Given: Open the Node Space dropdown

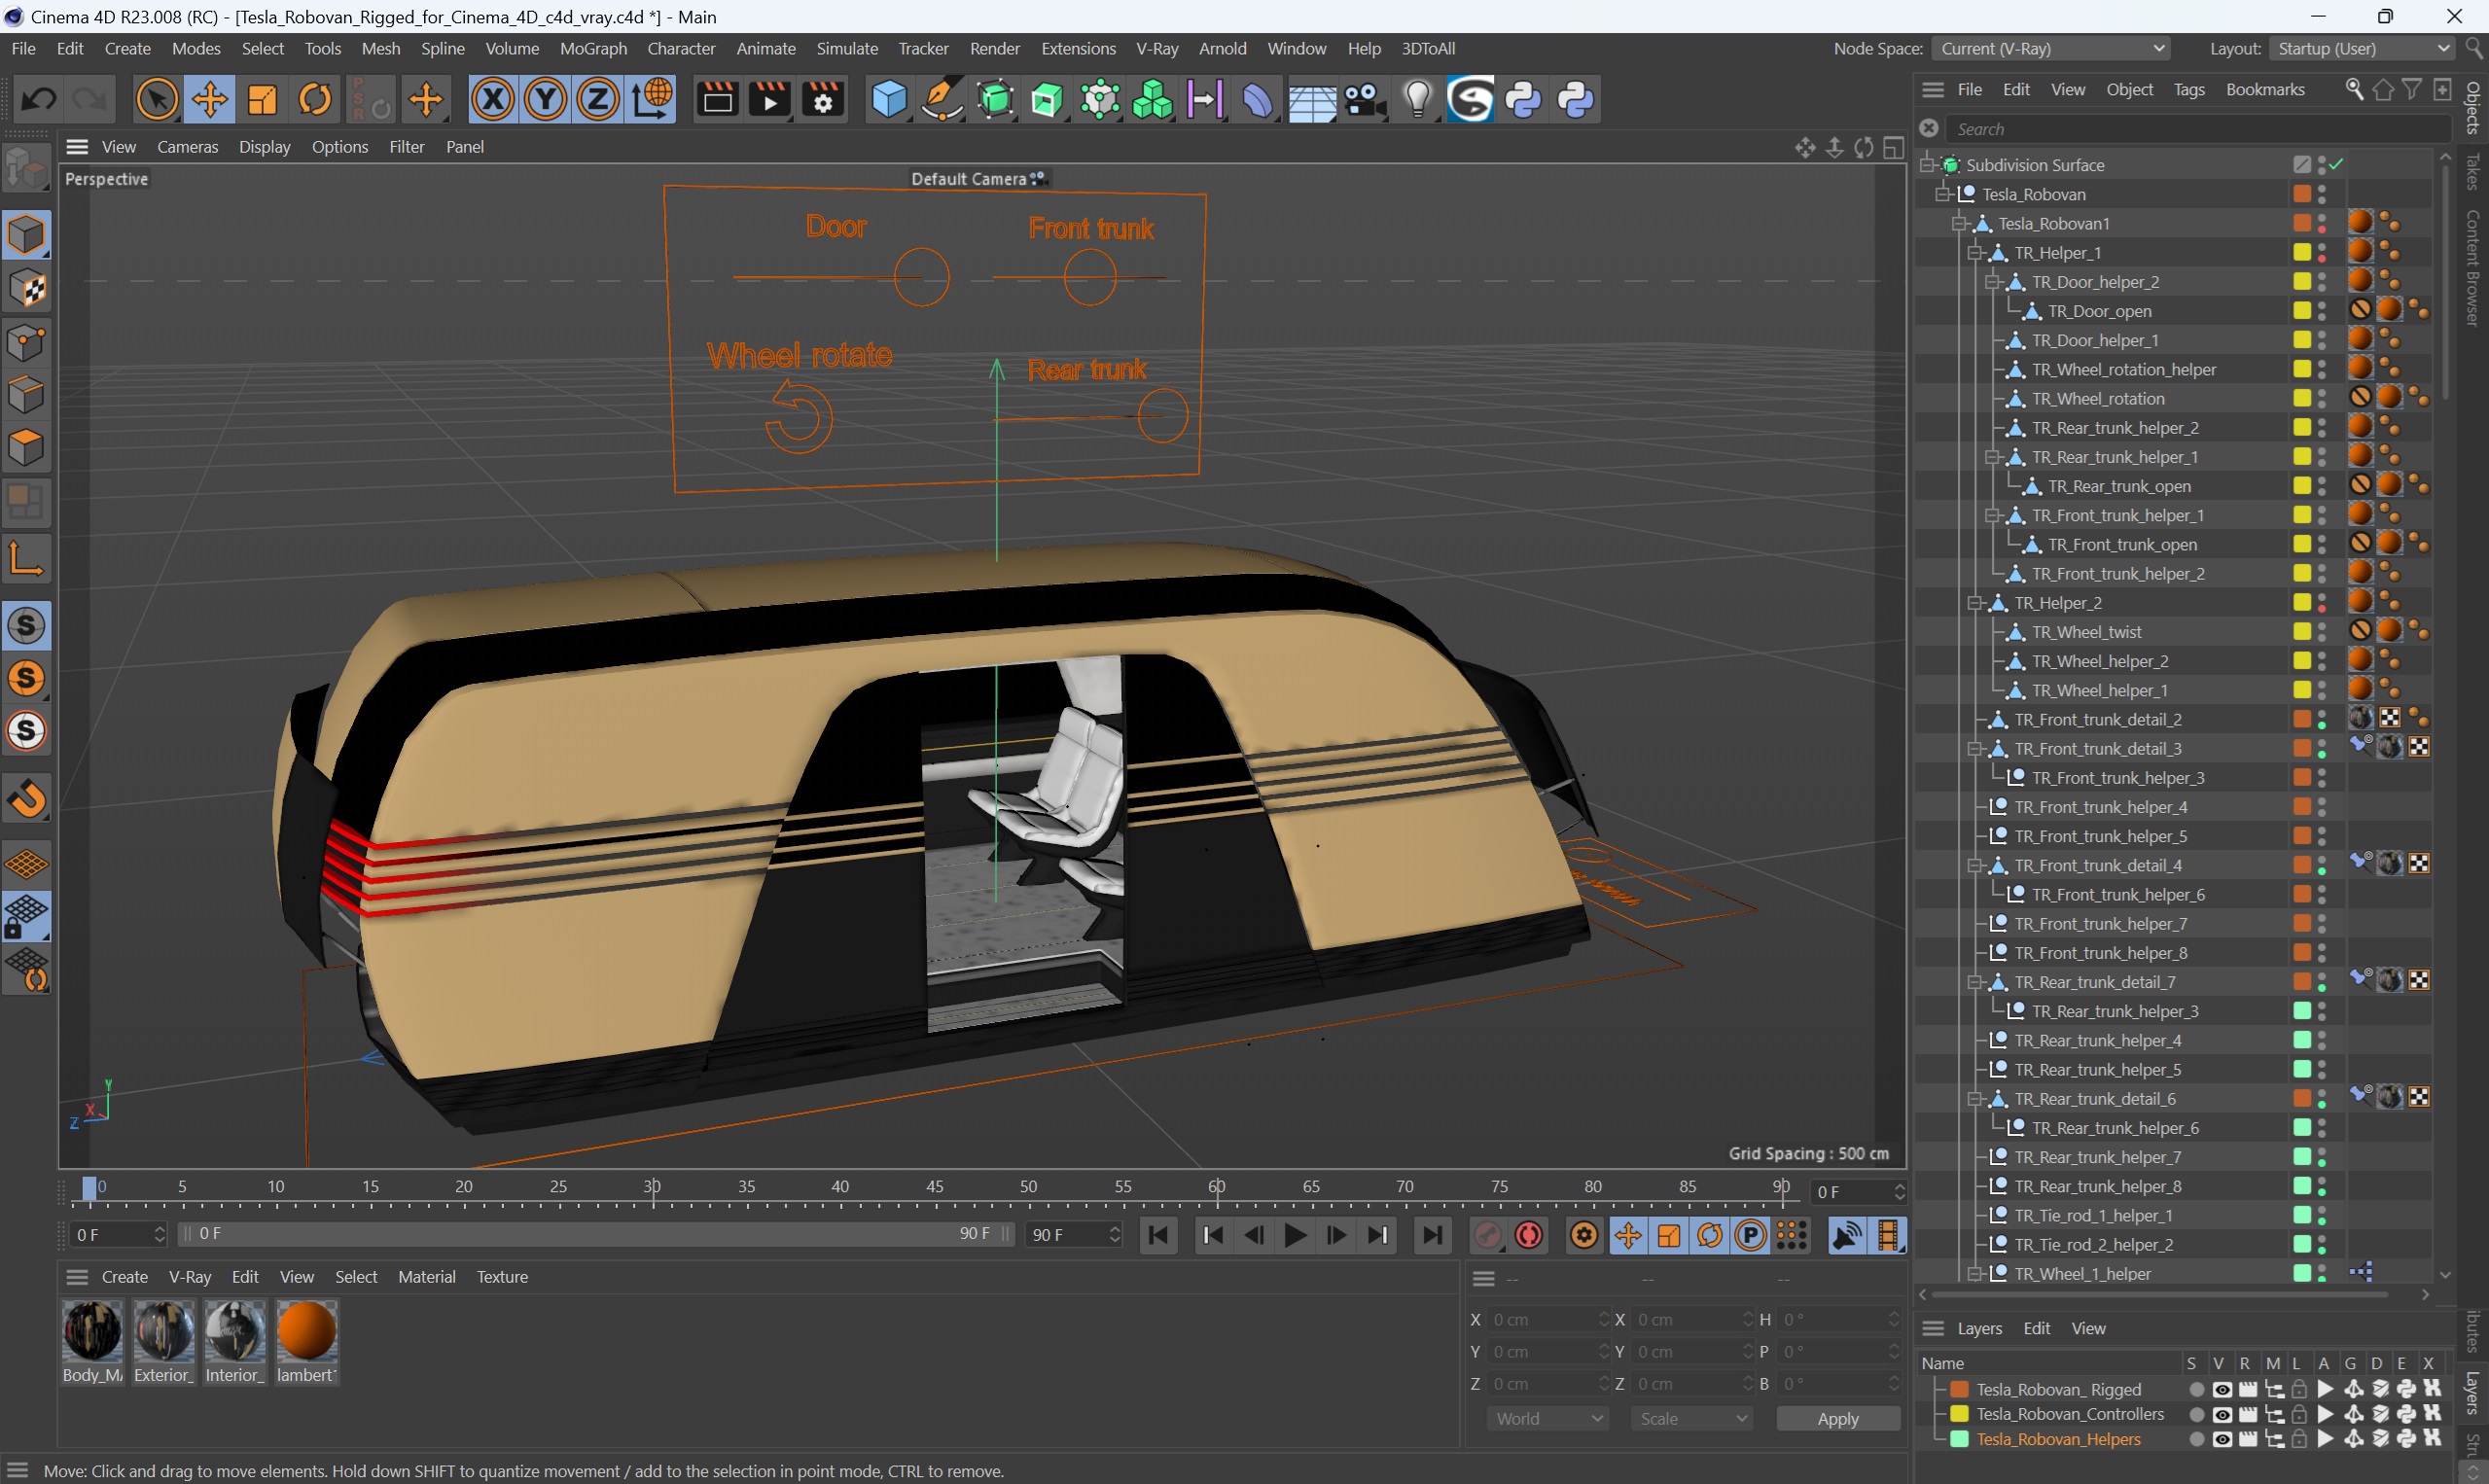Looking at the screenshot, I should 2053,48.
